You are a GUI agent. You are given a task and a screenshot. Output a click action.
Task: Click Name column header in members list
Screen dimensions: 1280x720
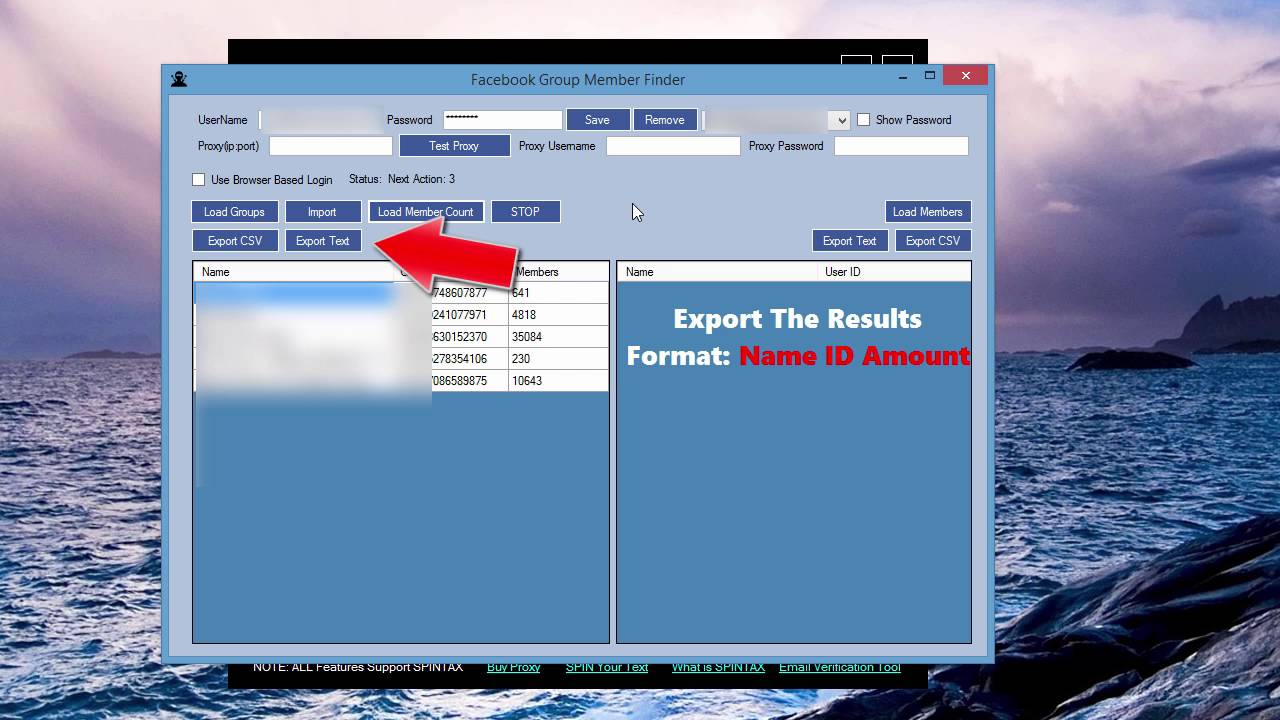(718, 272)
